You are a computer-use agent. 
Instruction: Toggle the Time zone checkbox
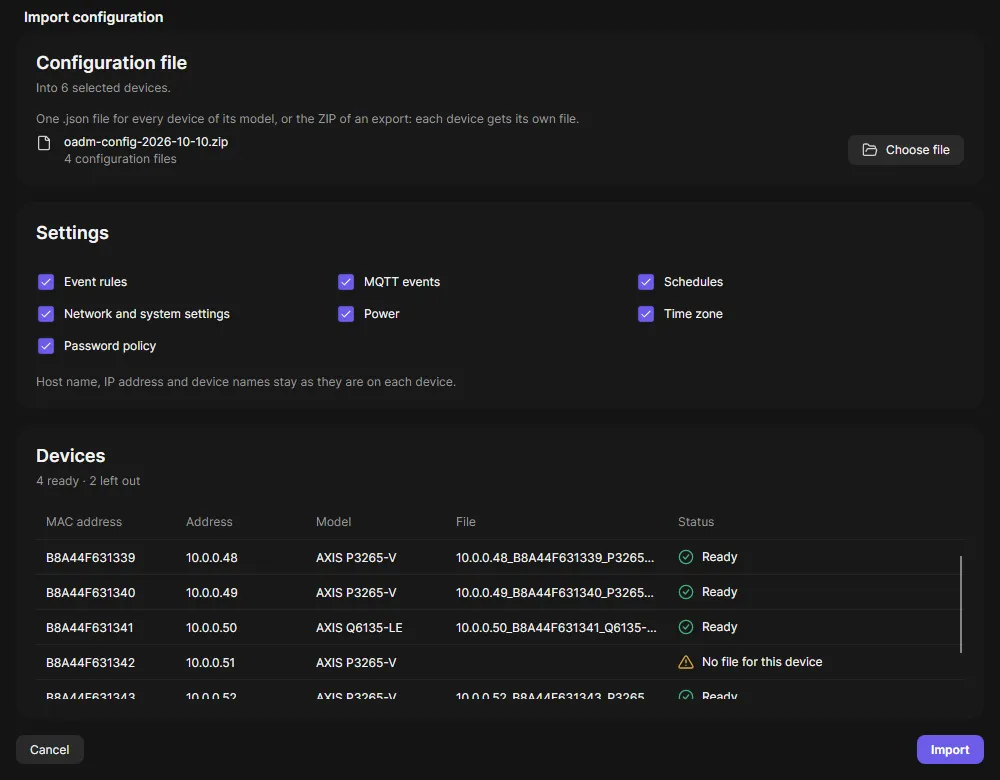[x=646, y=314]
